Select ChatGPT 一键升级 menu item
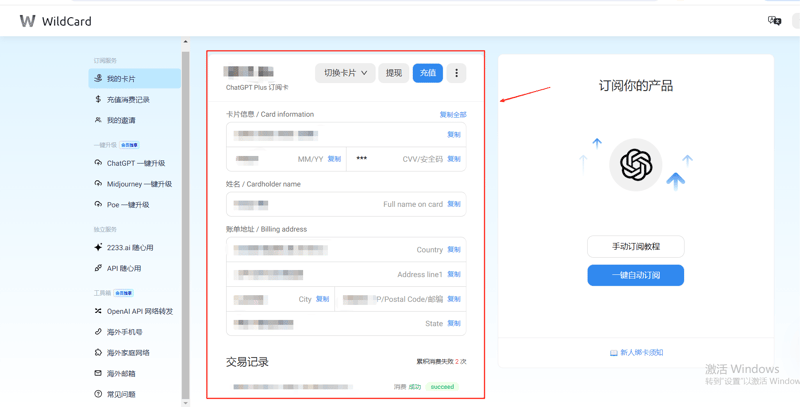Viewport: 800px width, 407px height. click(x=136, y=163)
